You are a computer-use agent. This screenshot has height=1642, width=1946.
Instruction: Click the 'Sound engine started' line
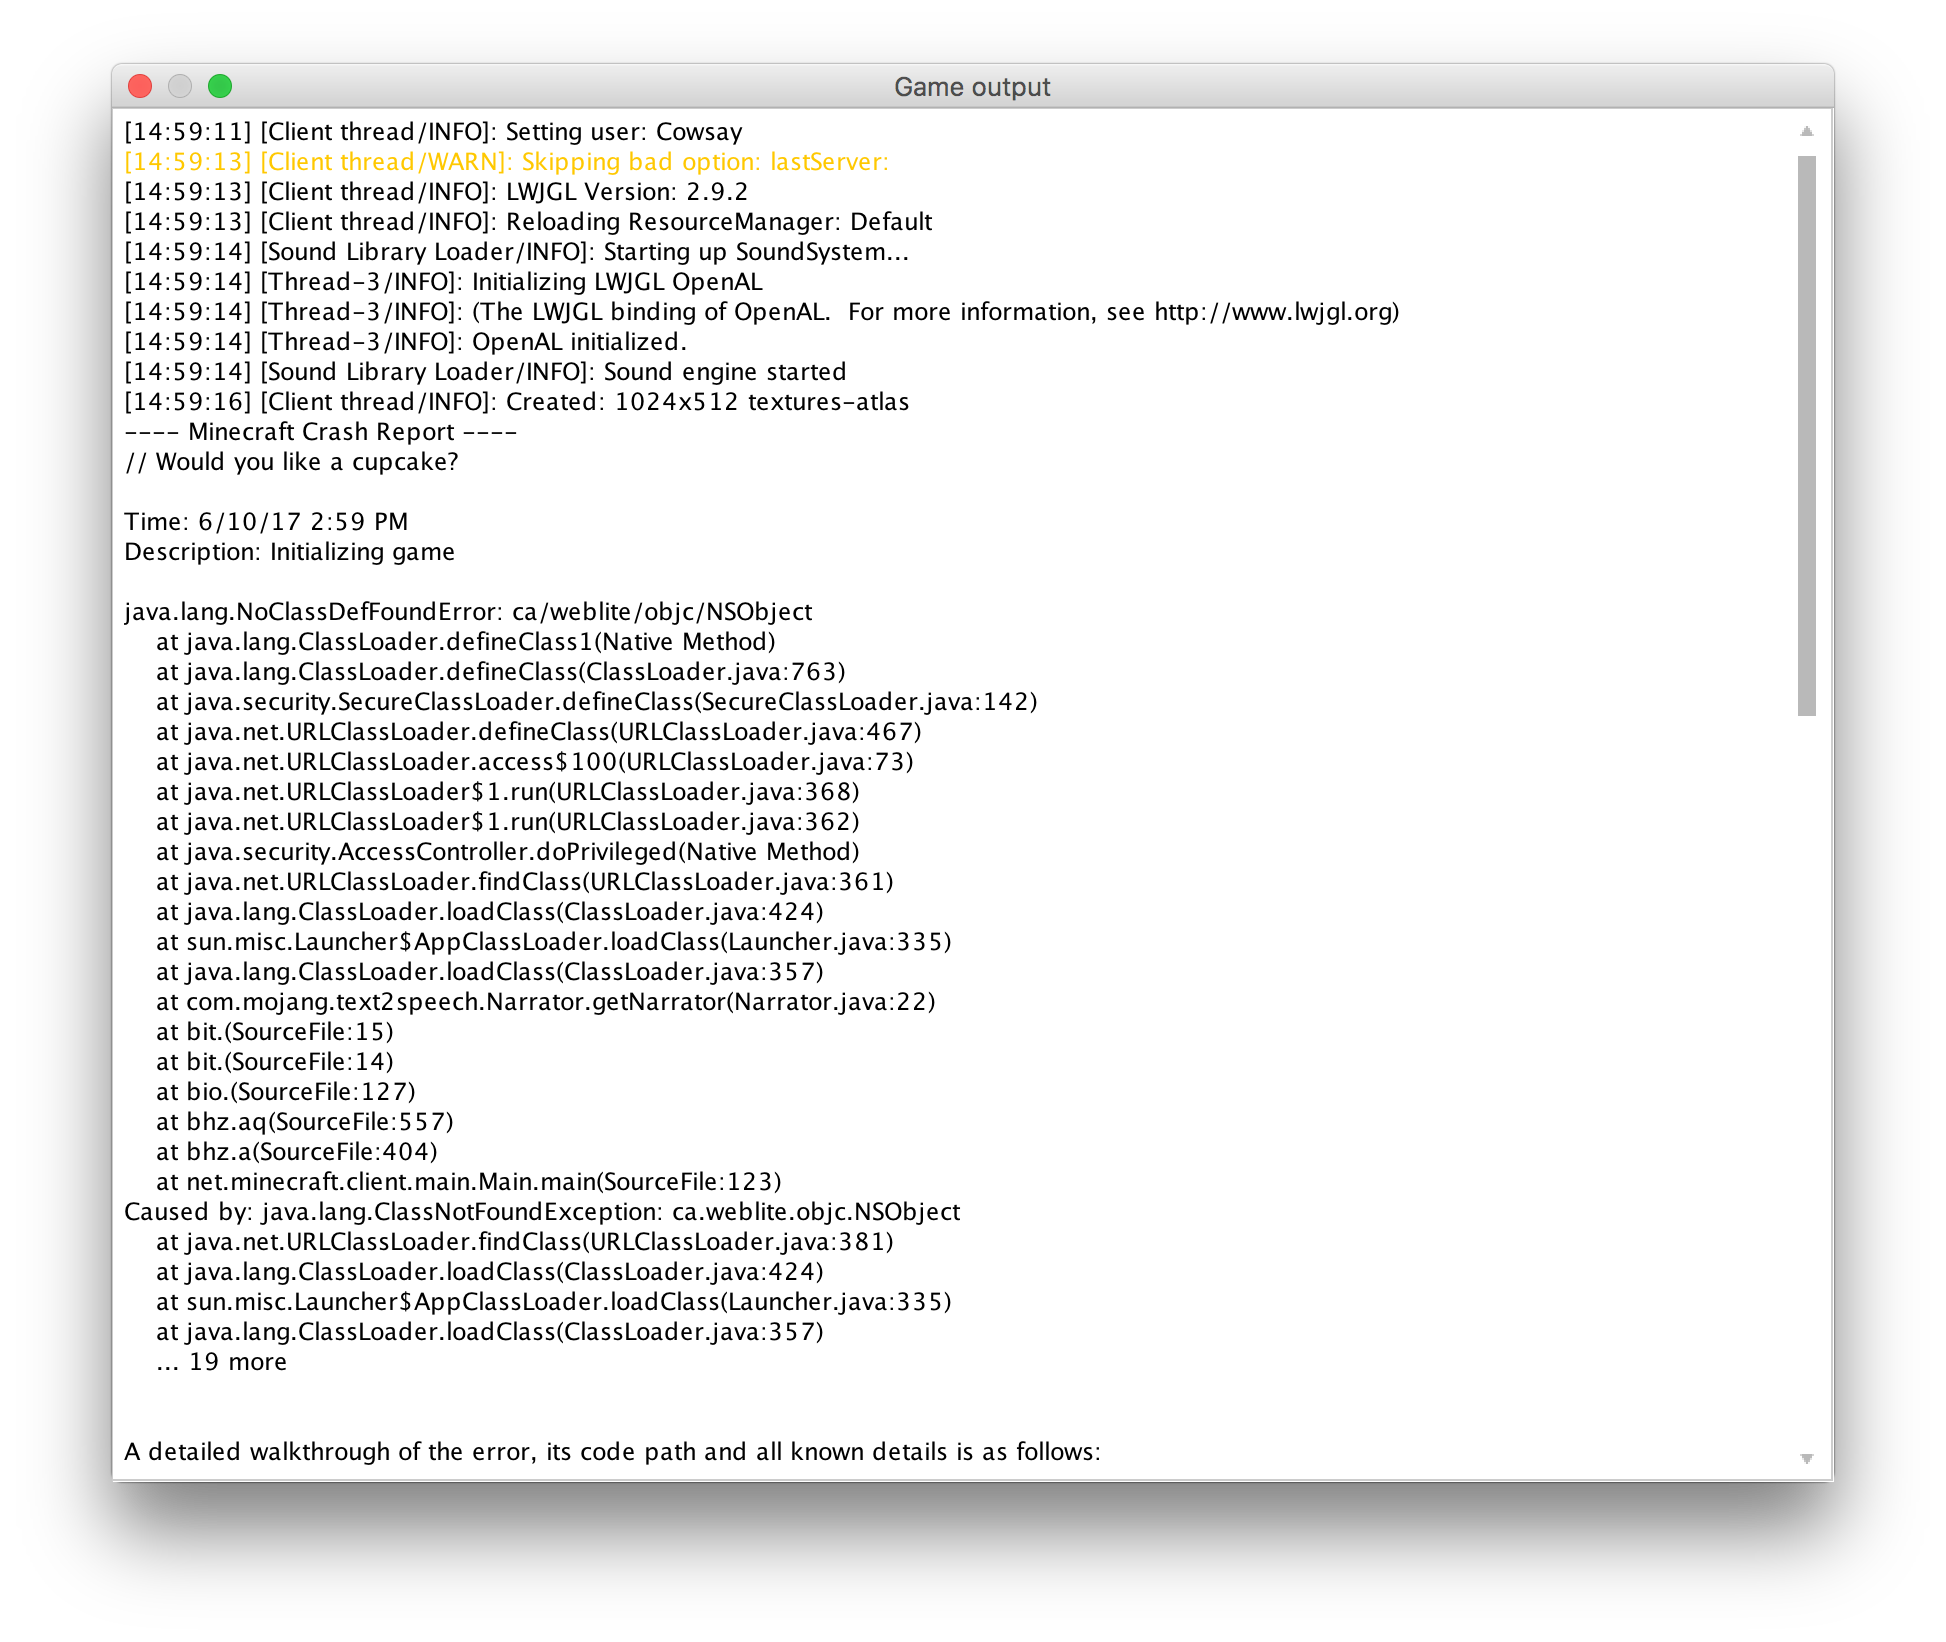[485, 372]
